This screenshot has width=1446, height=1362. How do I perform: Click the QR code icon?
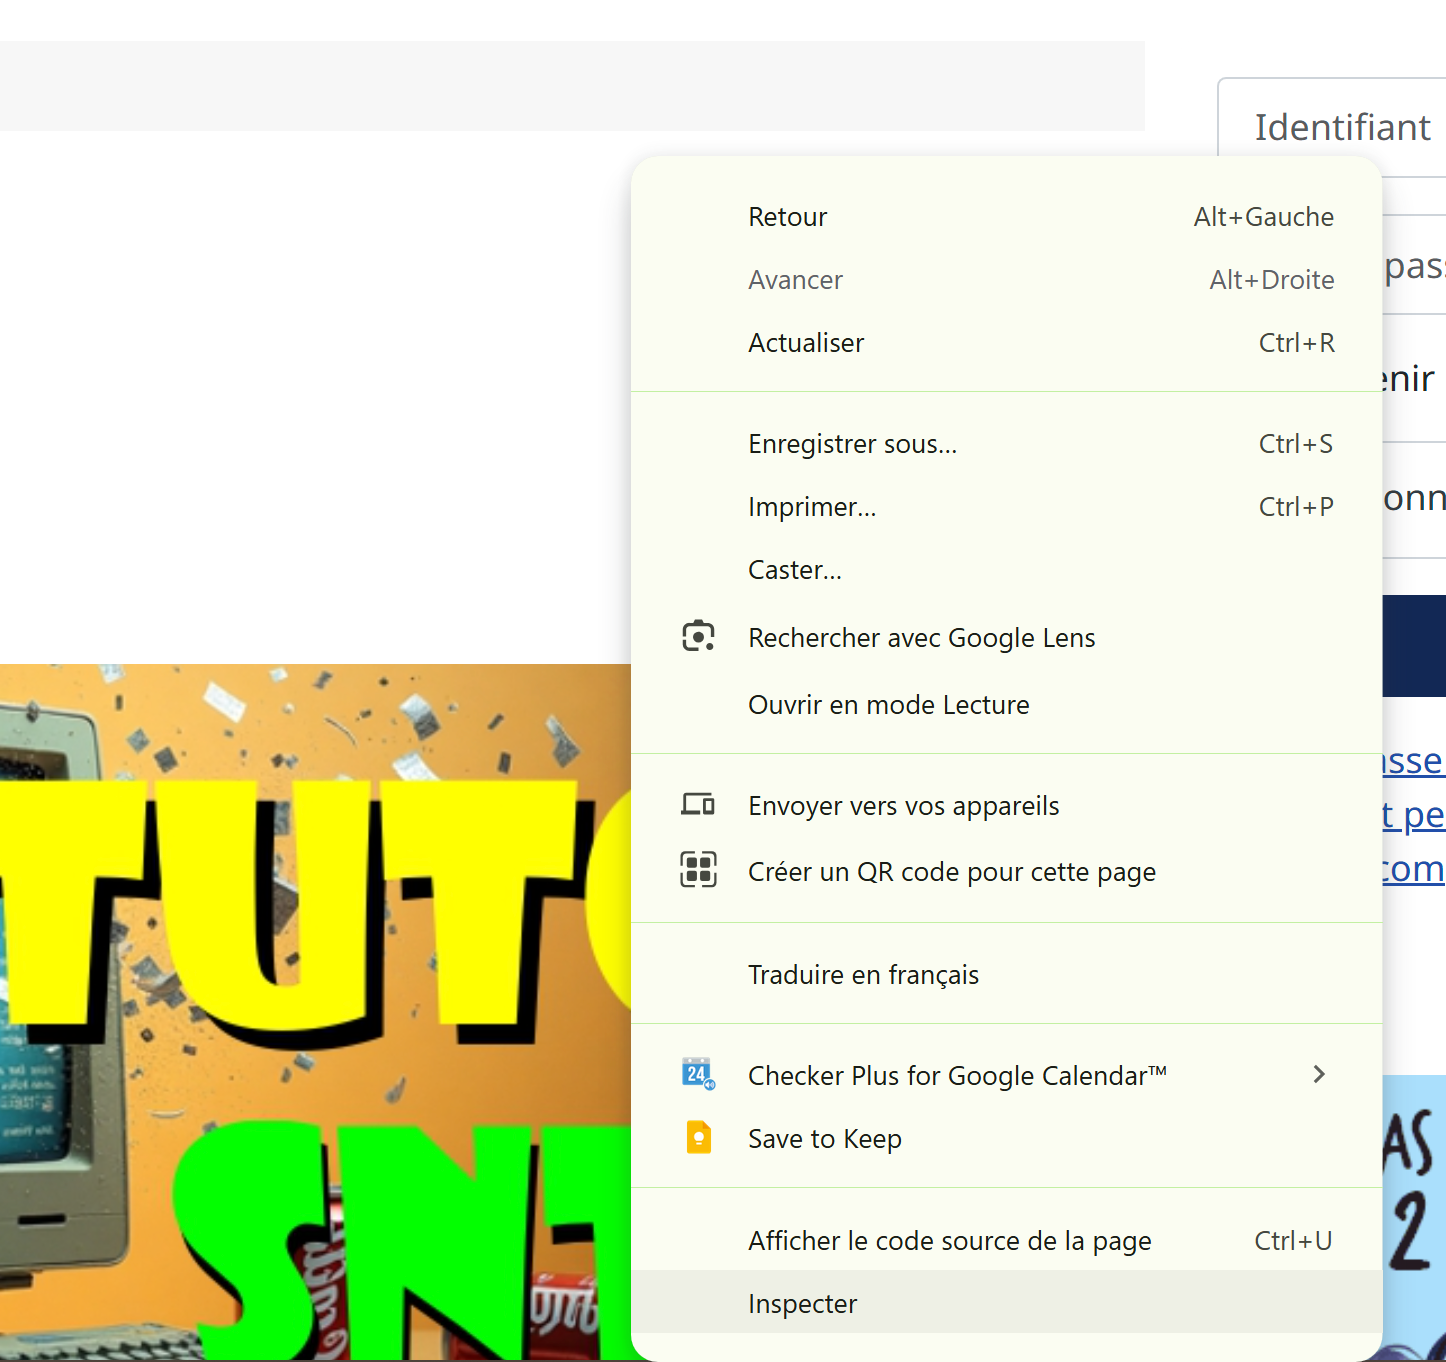[x=698, y=870]
